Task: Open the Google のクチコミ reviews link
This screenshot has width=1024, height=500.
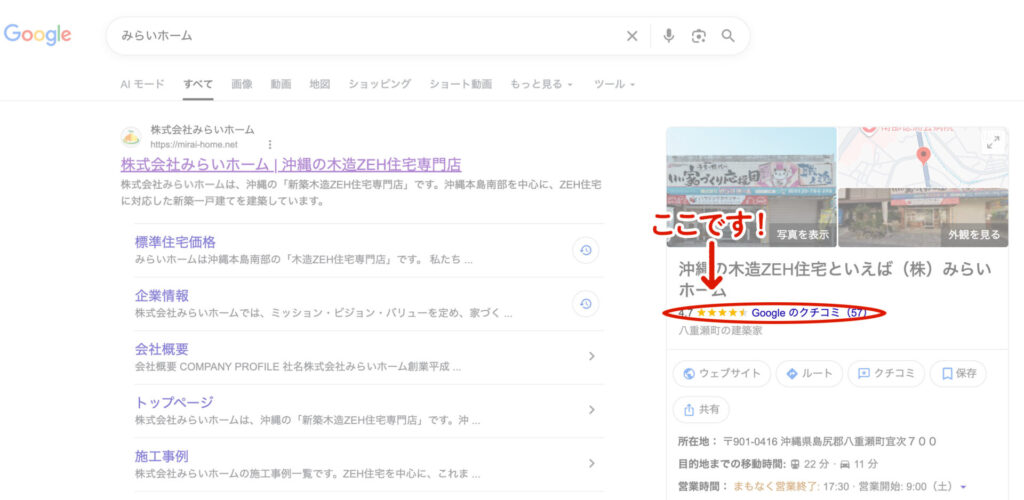Action: click(808, 313)
